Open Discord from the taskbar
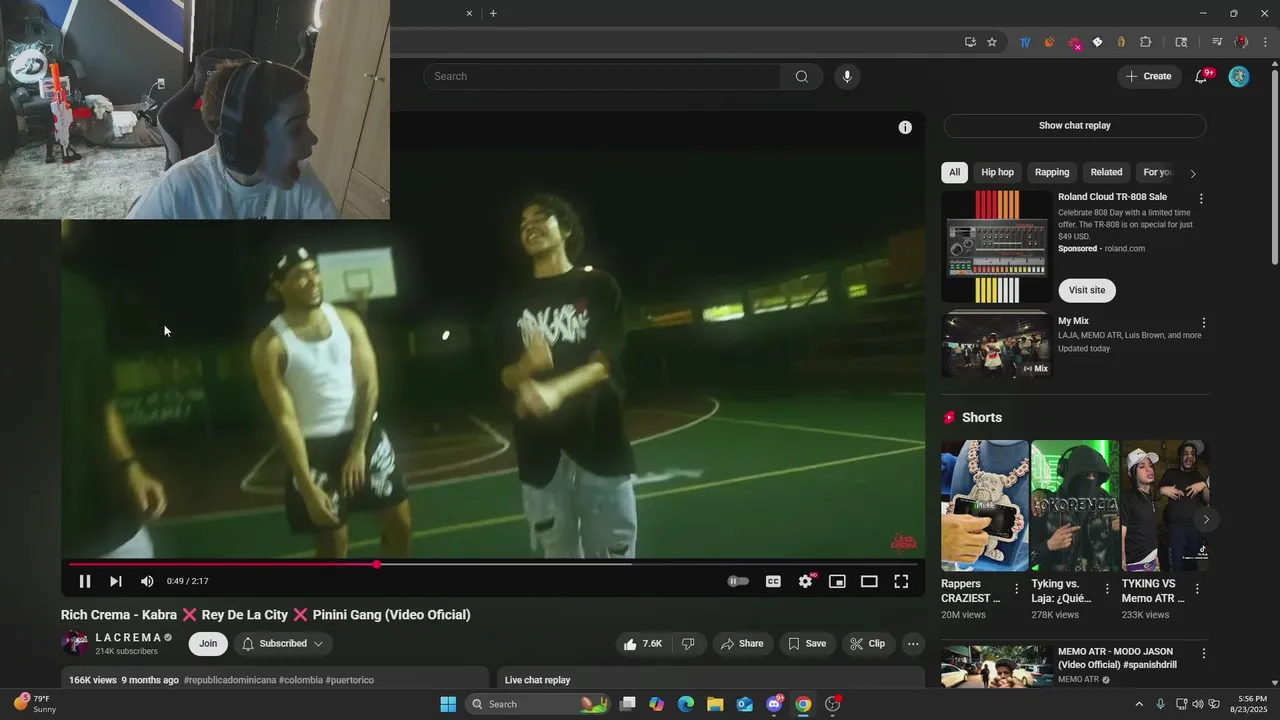 tap(774, 704)
